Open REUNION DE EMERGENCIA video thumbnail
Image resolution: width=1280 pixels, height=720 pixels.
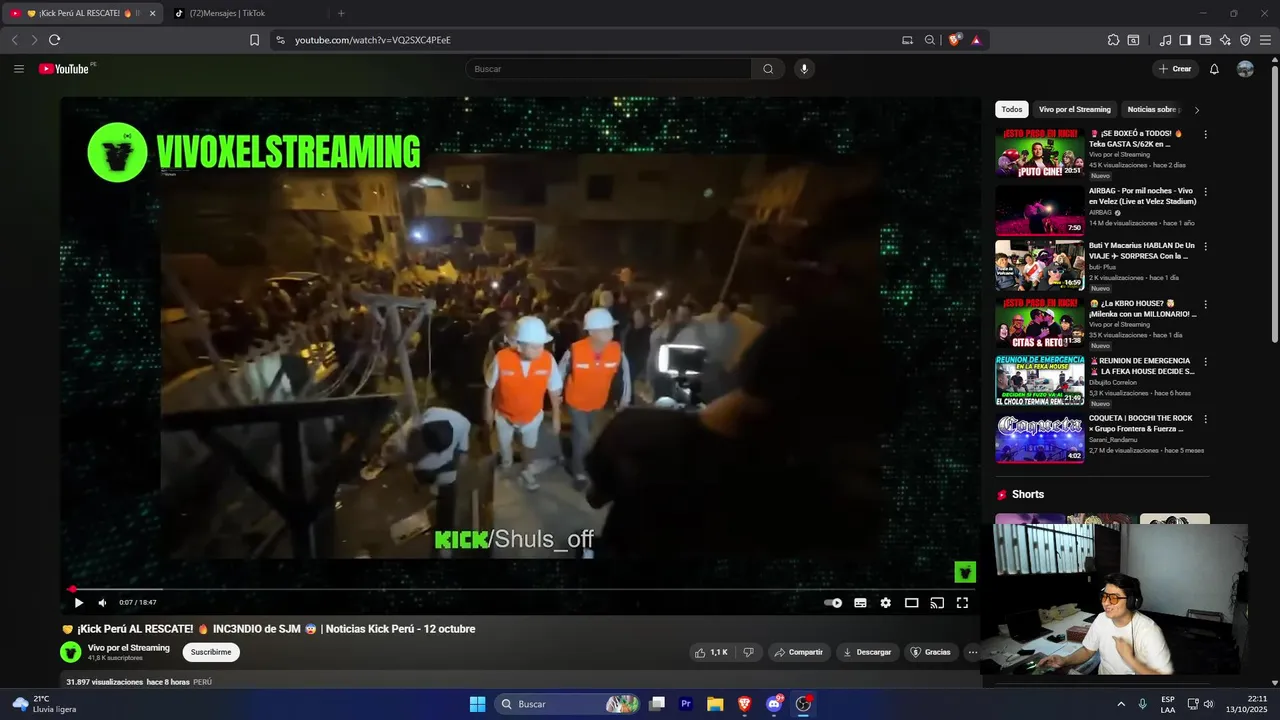[x=1040, y=381]
